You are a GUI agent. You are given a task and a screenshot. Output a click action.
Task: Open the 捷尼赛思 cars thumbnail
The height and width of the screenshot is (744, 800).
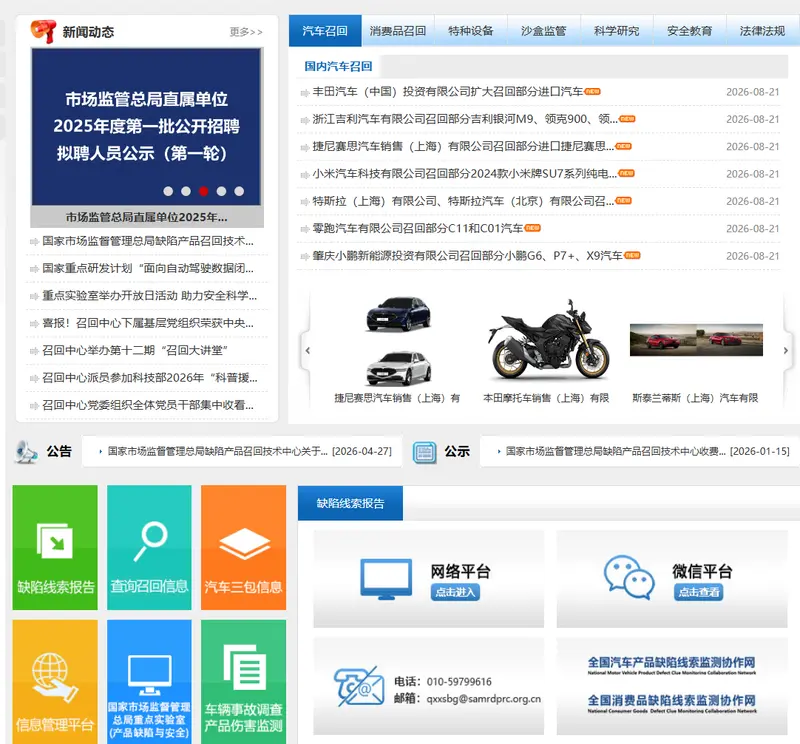[398, 341]
